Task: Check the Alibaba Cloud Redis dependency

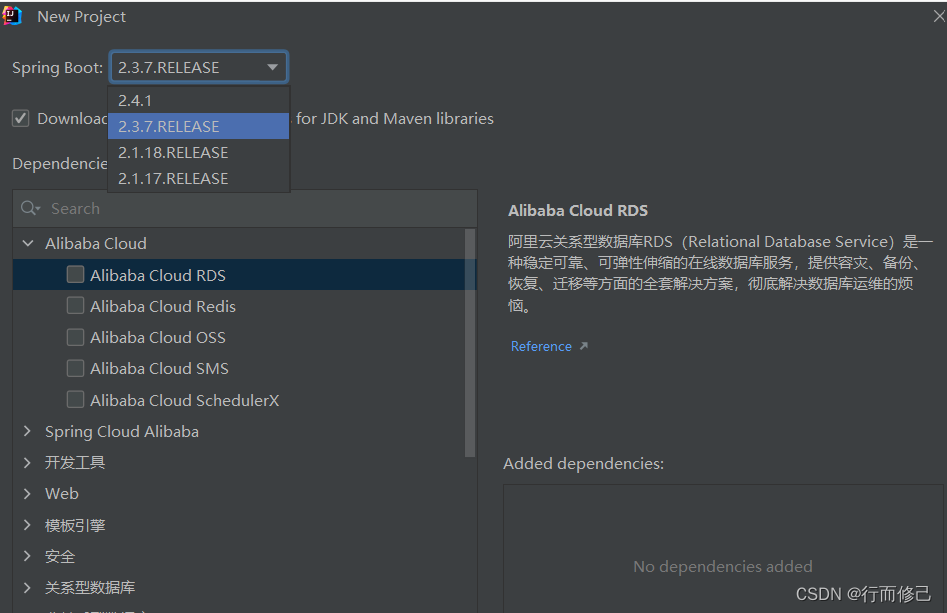Action: [x=75, y=306]
